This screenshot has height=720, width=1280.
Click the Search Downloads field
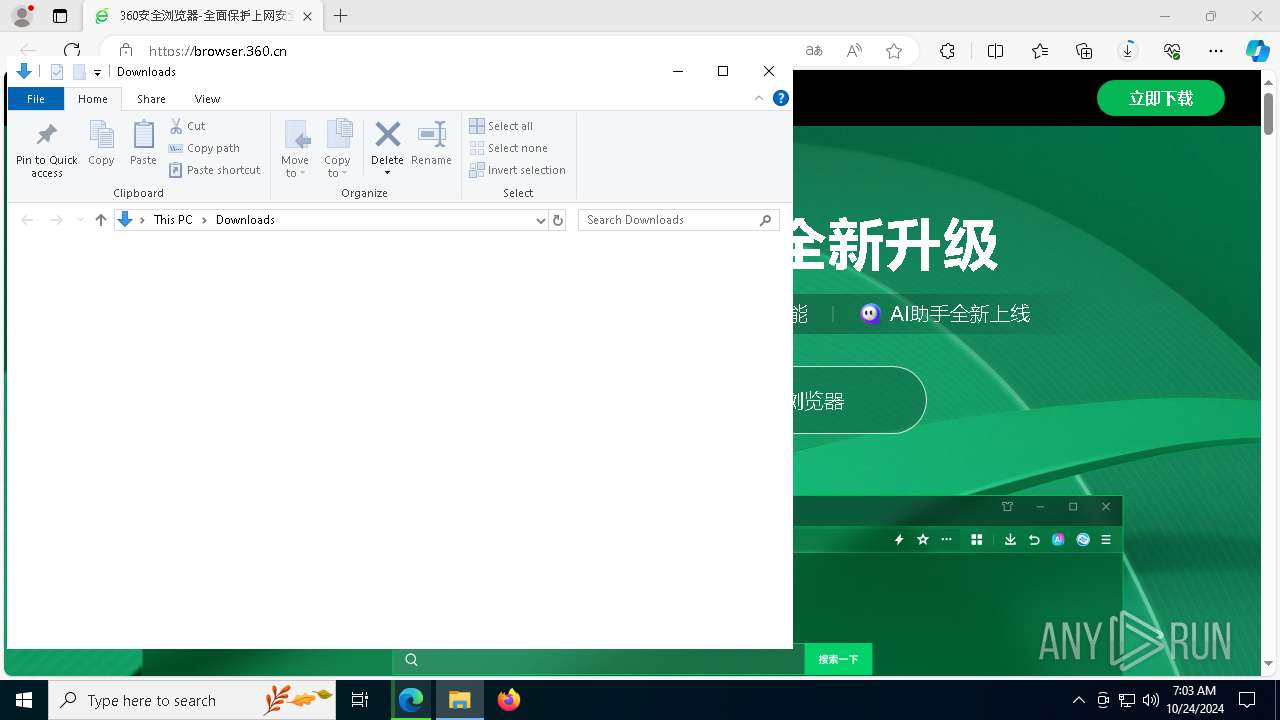click(679, 220)
